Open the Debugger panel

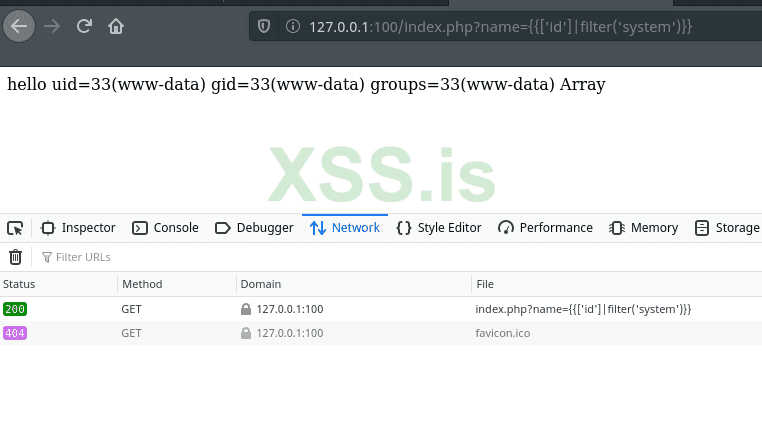tap(254, 228)
